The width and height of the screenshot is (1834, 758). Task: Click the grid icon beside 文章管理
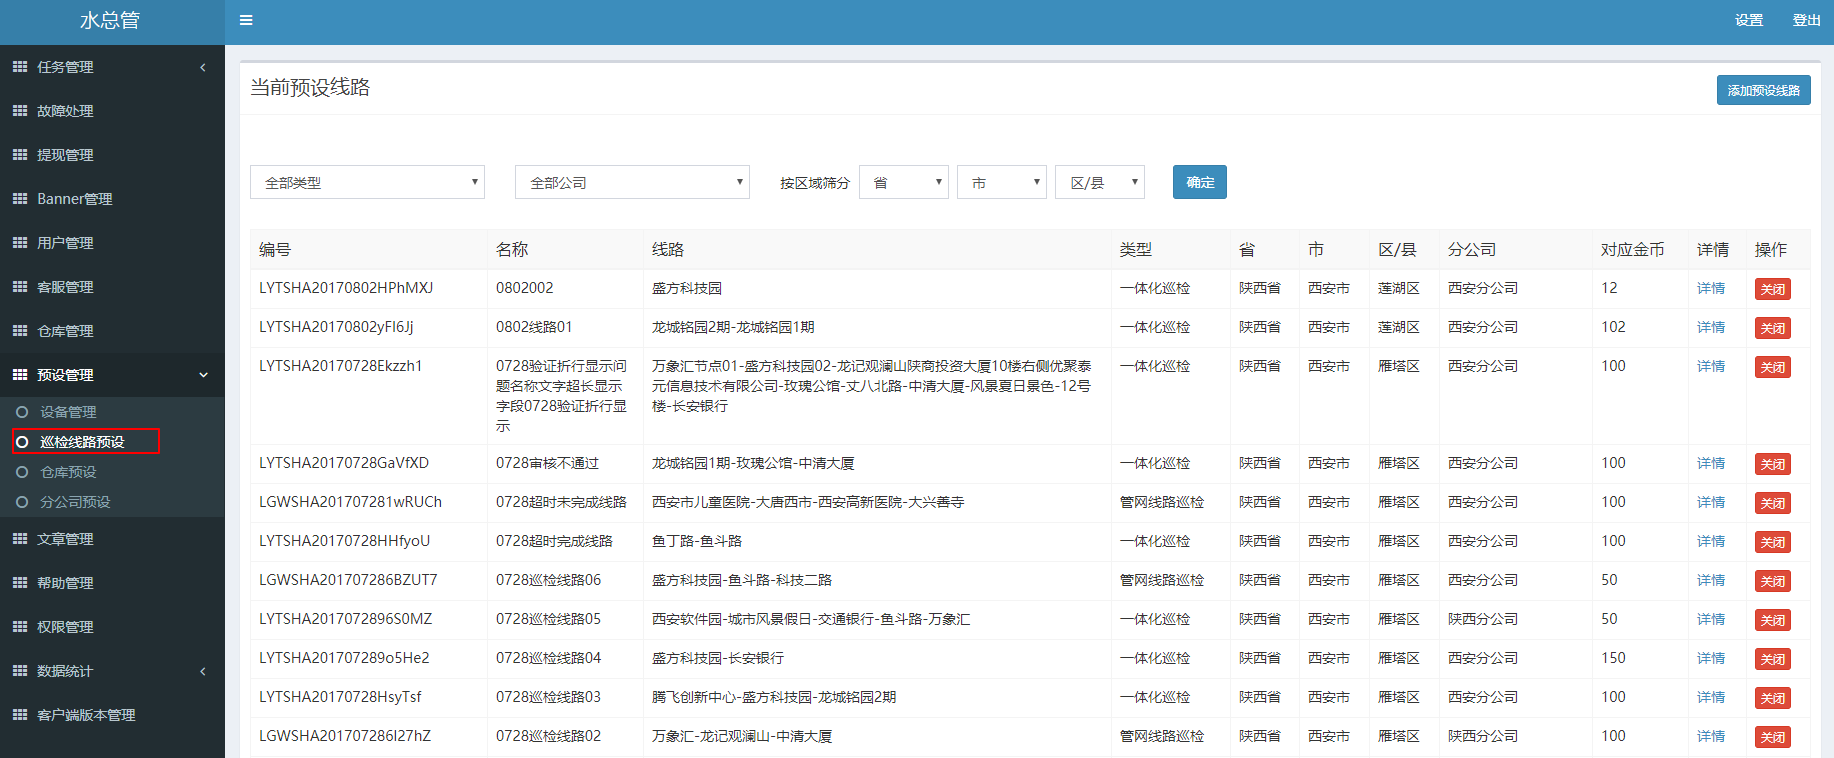tap(20, 539)
